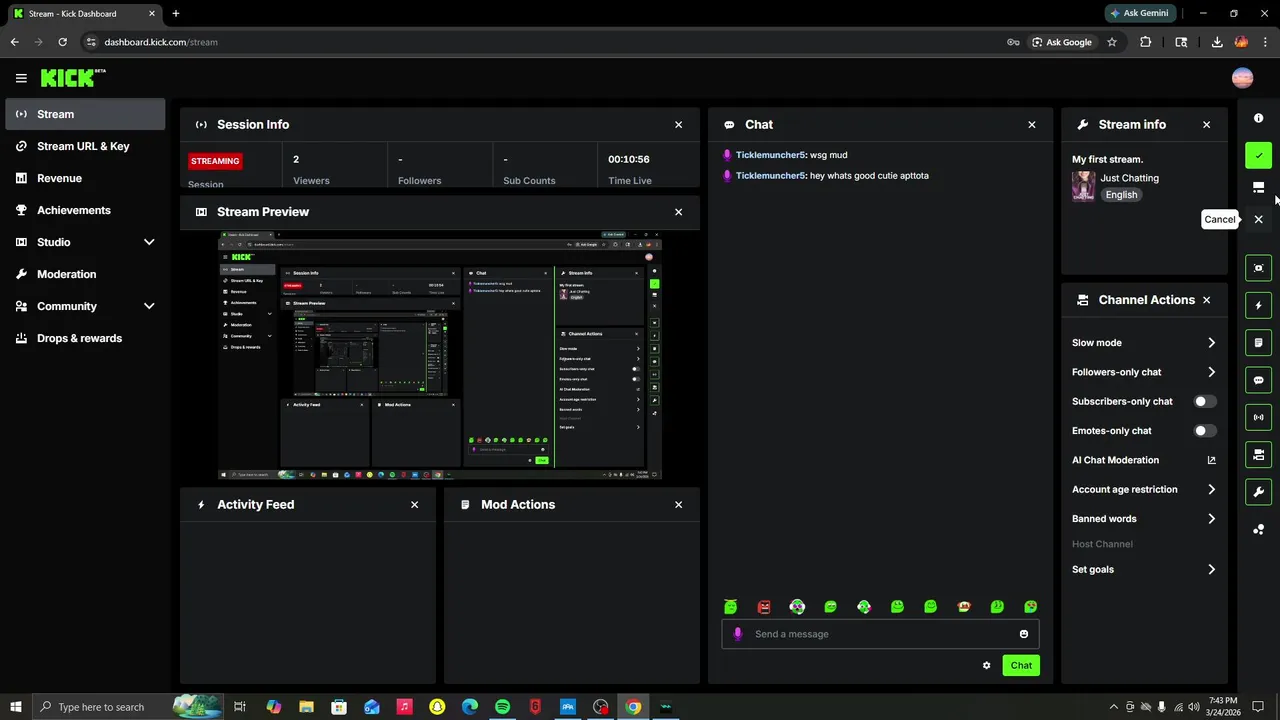Open AI Chat Moderation external link
This screenshot has height=720, width=1280.
(x=1211, y=460)
